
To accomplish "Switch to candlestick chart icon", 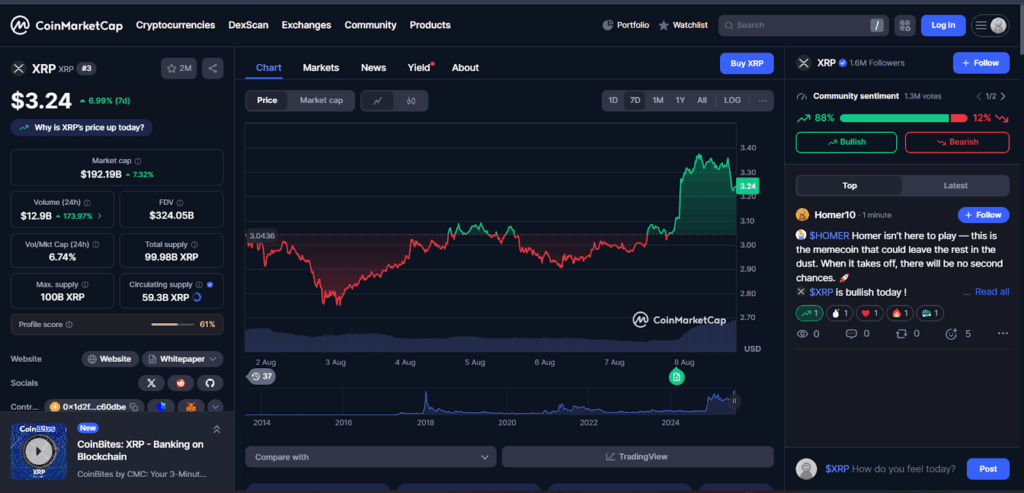I will click(411, 101).
